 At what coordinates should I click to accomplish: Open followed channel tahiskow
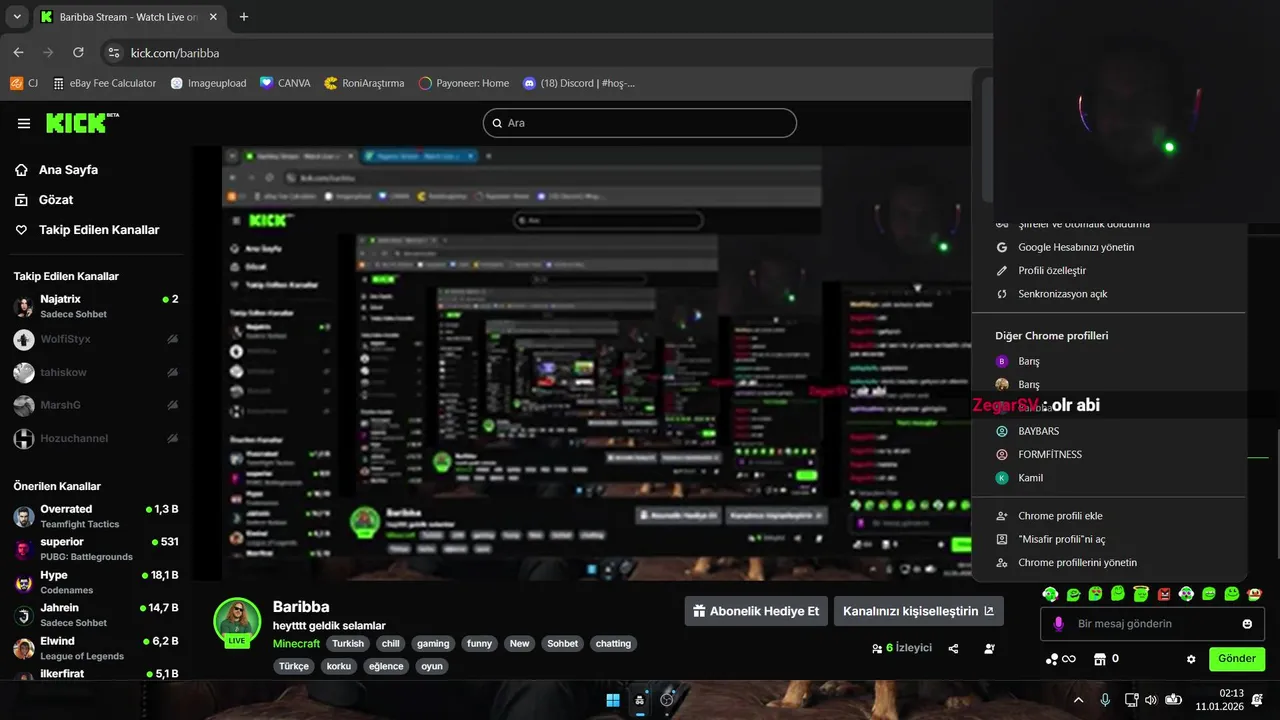(x=96, y=372)
